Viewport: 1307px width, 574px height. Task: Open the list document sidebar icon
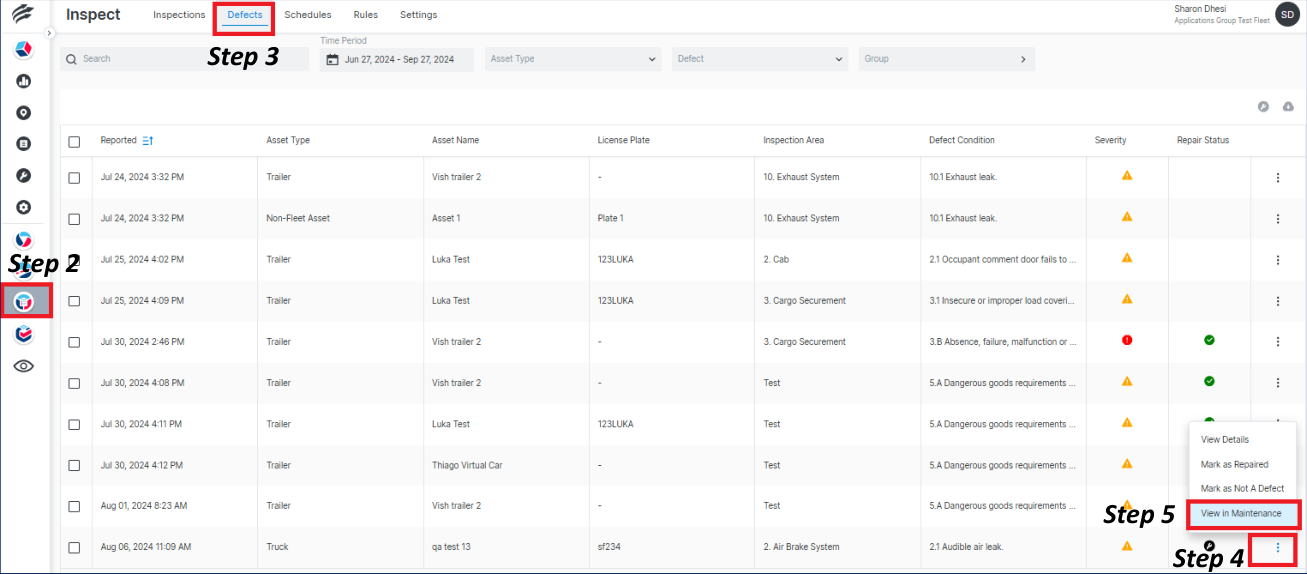coord(24,144)
